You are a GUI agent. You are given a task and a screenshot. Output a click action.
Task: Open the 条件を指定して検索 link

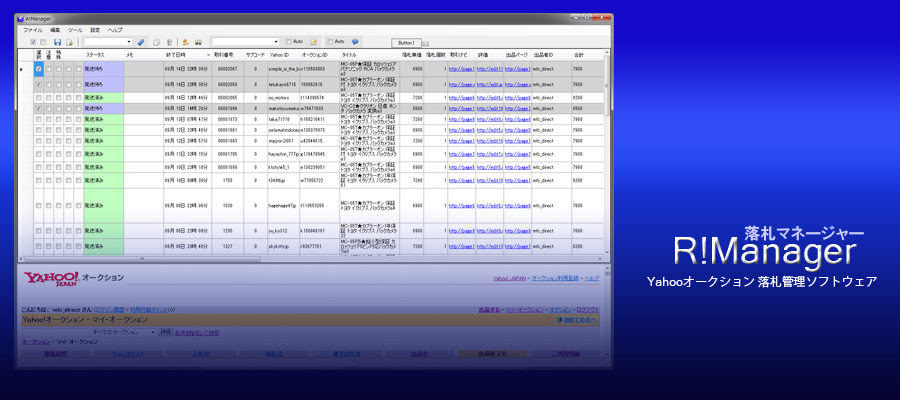[196, 333]
